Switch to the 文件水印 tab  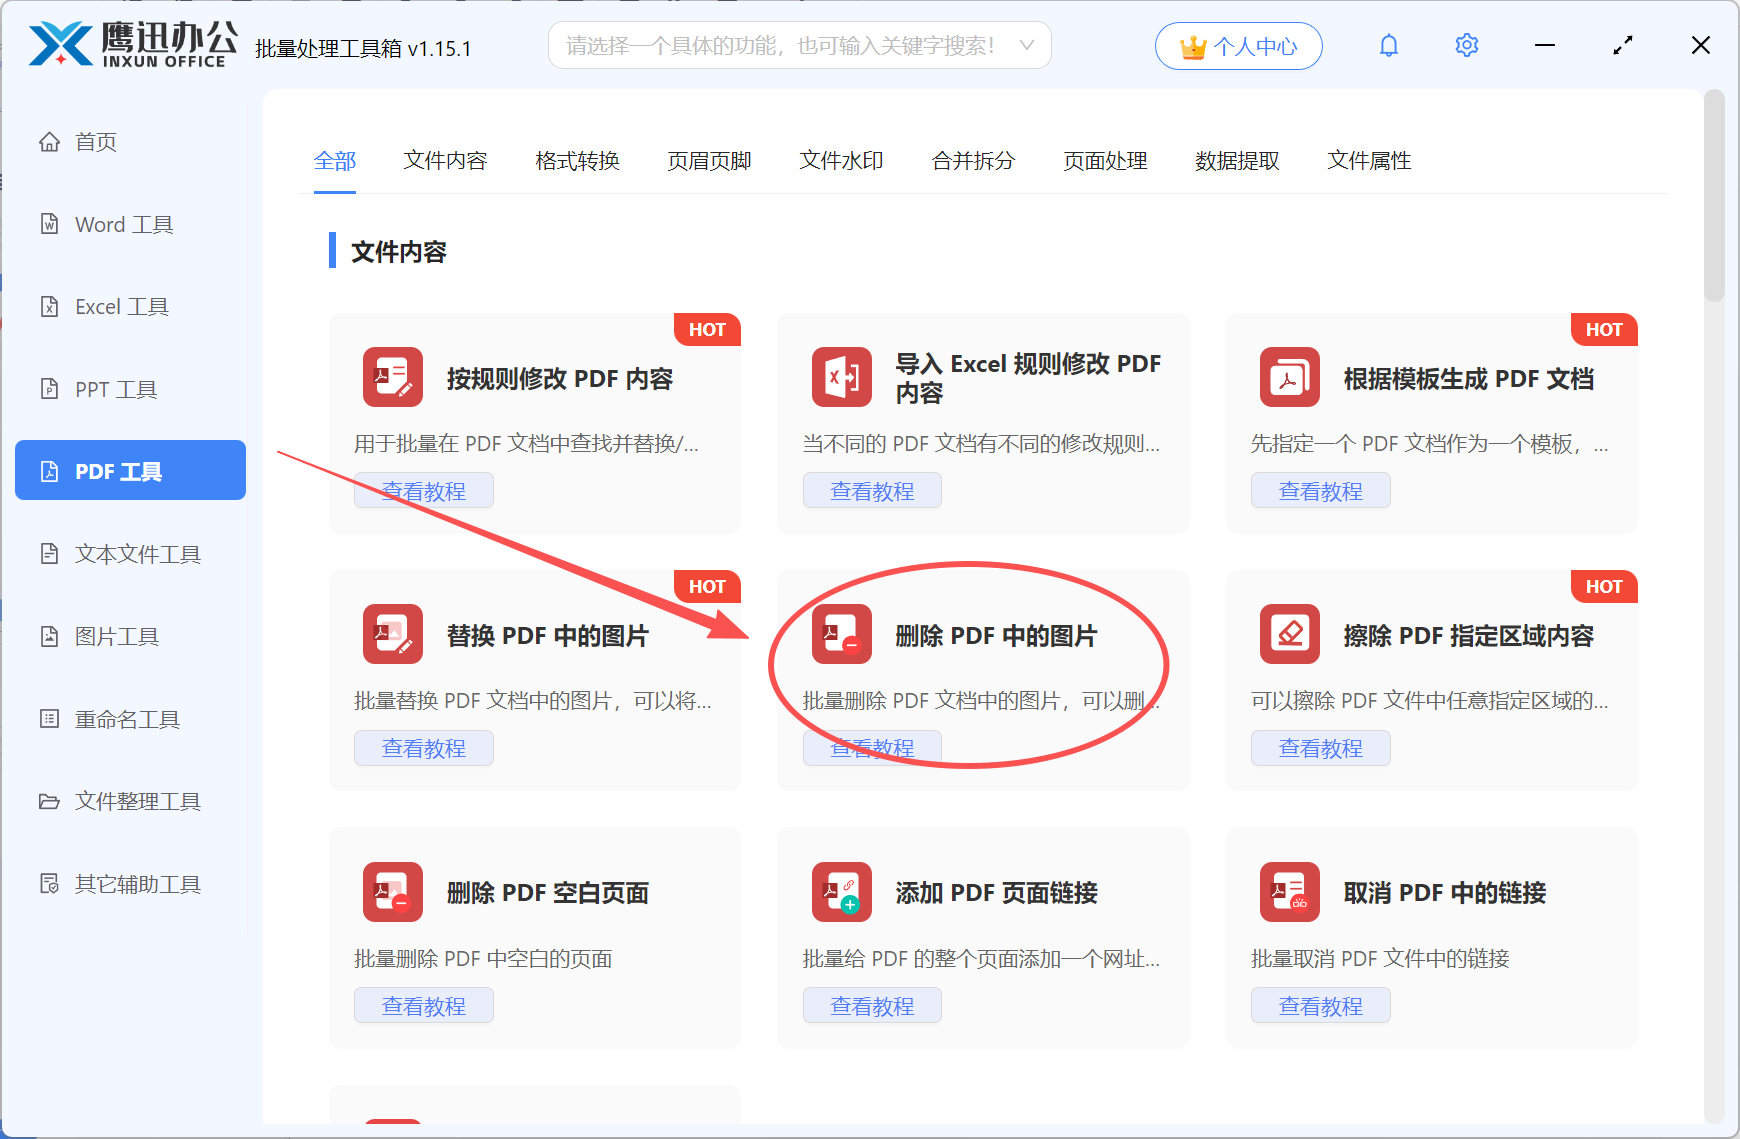click(x=841, y=160)
